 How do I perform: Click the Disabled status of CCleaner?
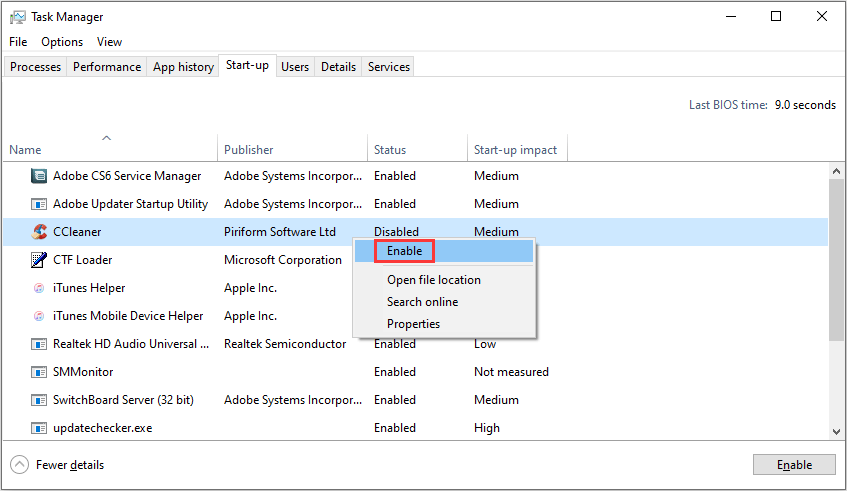pos(396,232)
